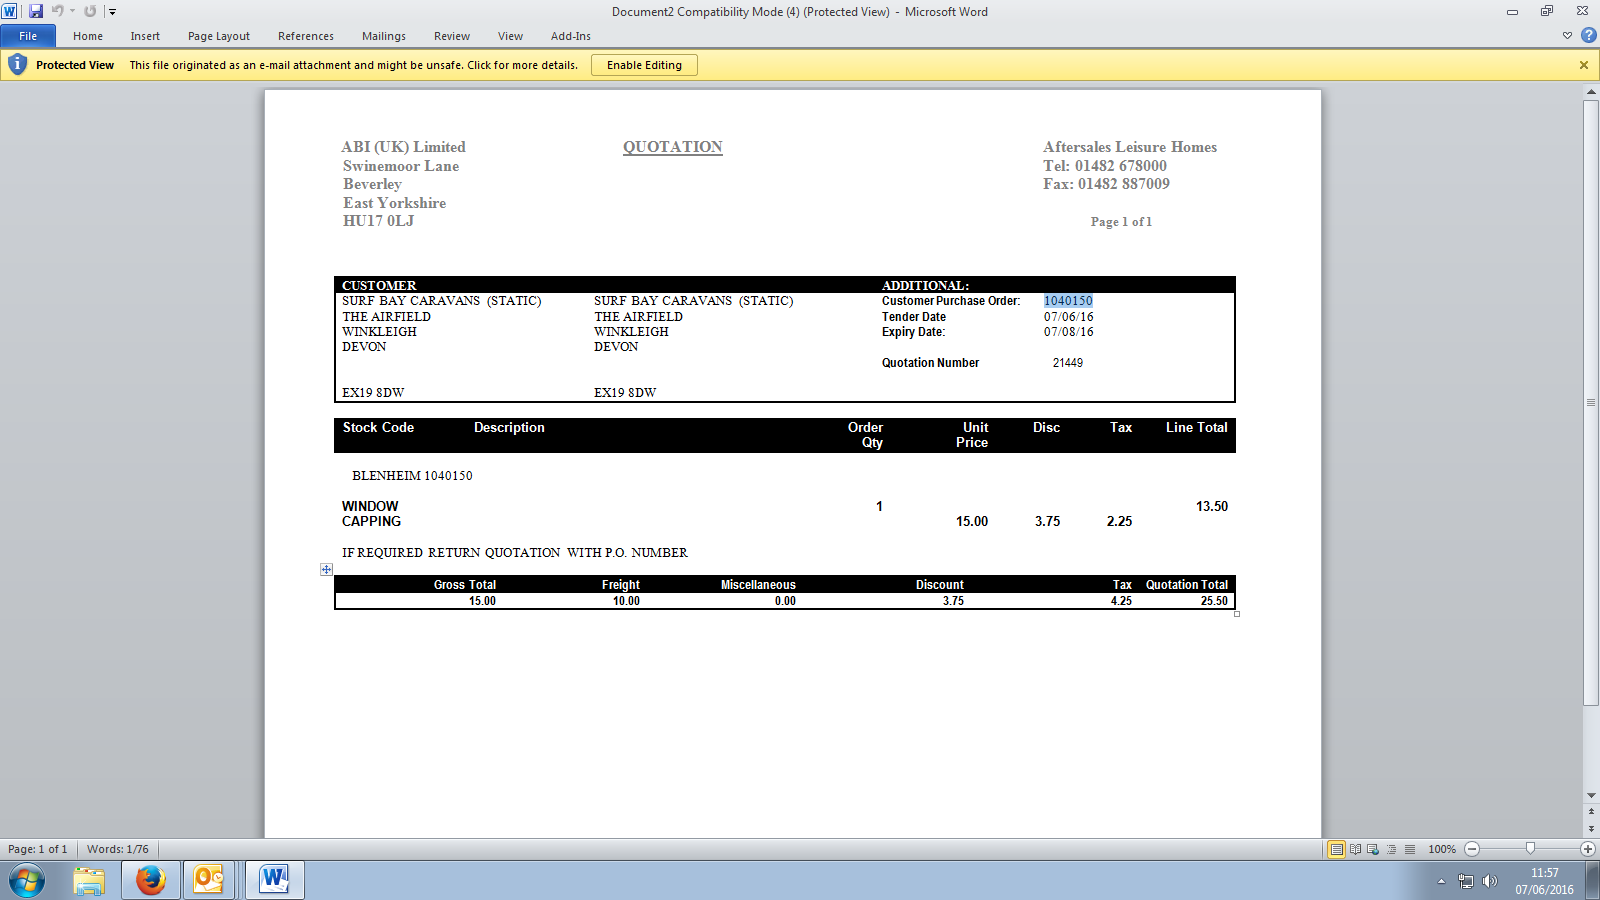
Task: Open the Windows Start menu
Action: click(x=27, y=881)
